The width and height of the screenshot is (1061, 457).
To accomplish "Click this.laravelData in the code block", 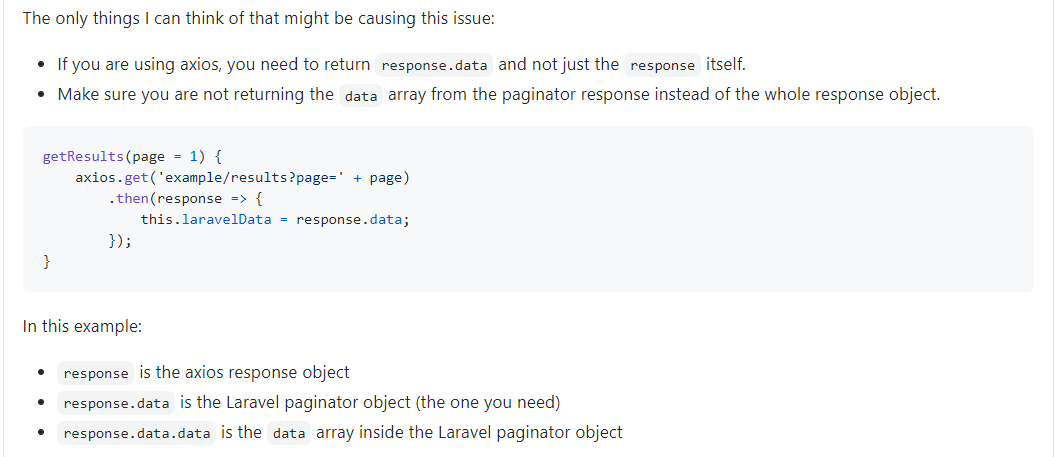I will 206,220.
